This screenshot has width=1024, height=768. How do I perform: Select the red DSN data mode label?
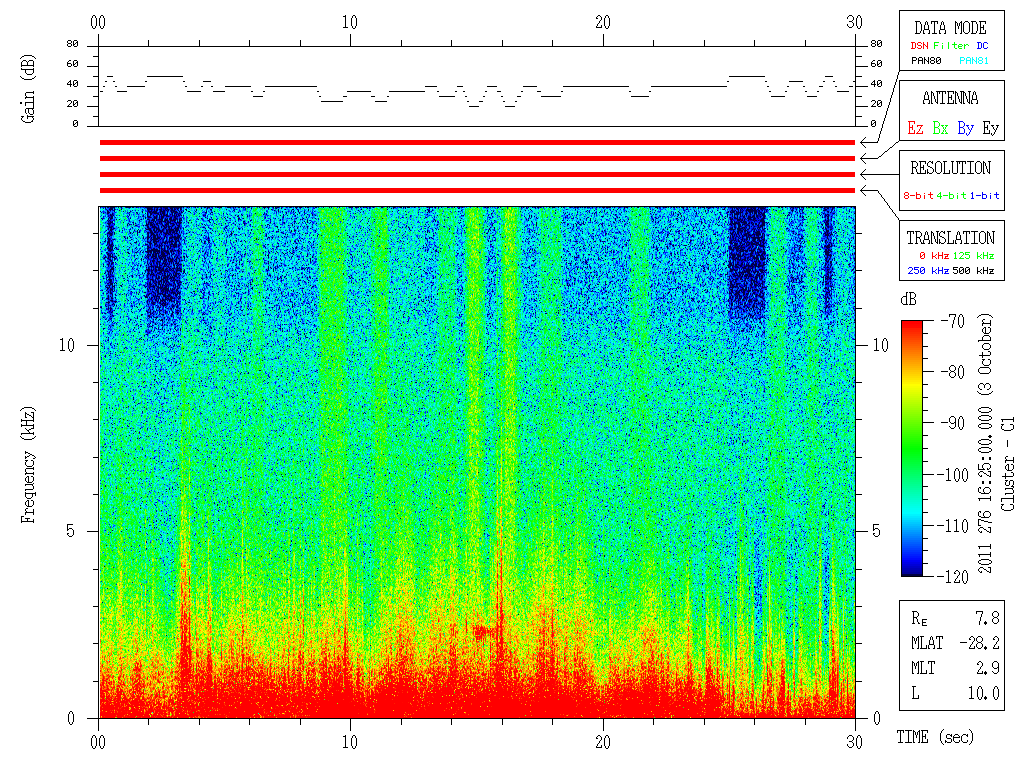pos(920,46)
